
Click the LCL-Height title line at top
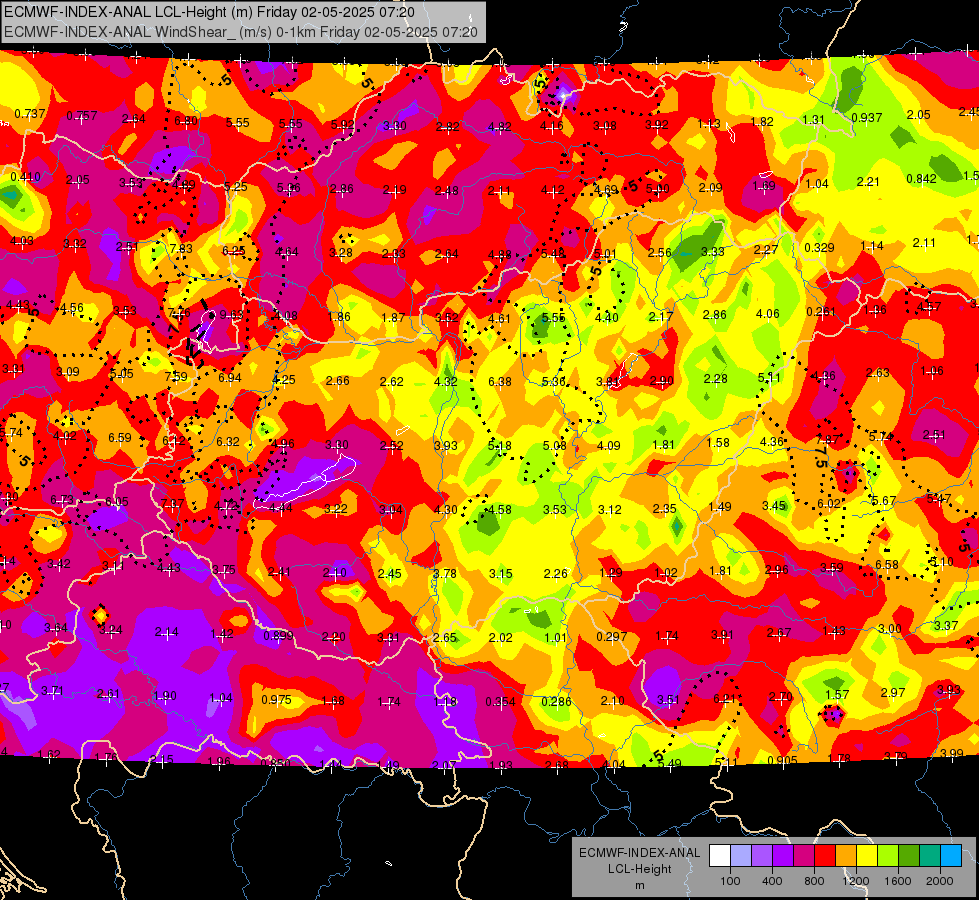pyautogui.click(x=210, y=12)
